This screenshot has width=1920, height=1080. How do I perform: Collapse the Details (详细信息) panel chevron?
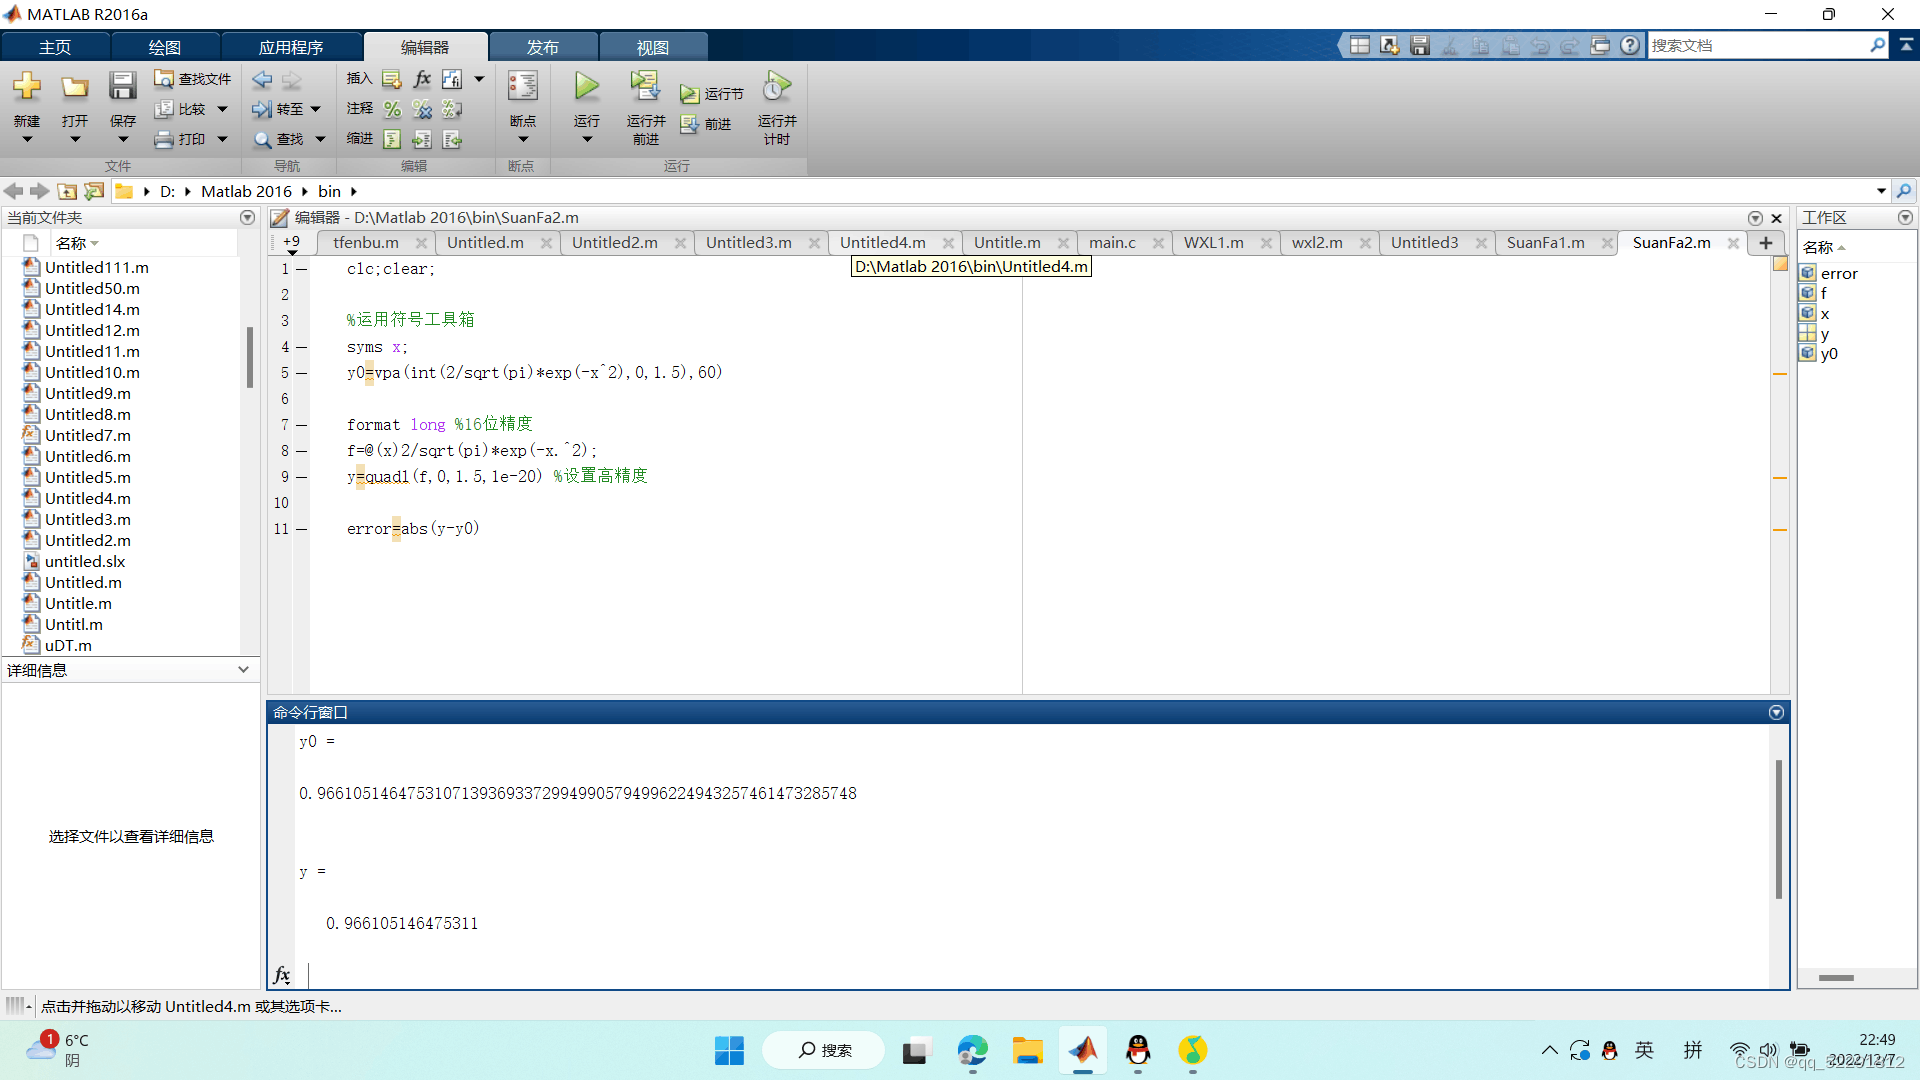click(x=243, y=670)
